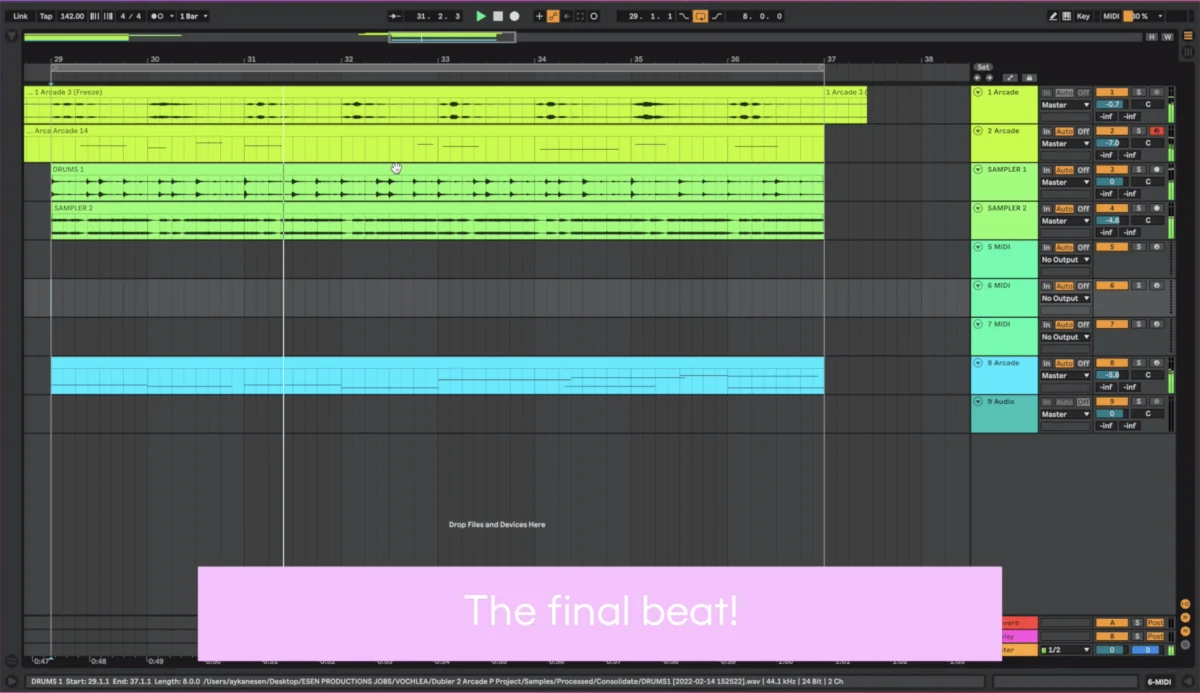This screenshot has height=693, width=1200.
Task: Toggle Optimize Arrangement Height H button
Action: (1151, 37)
